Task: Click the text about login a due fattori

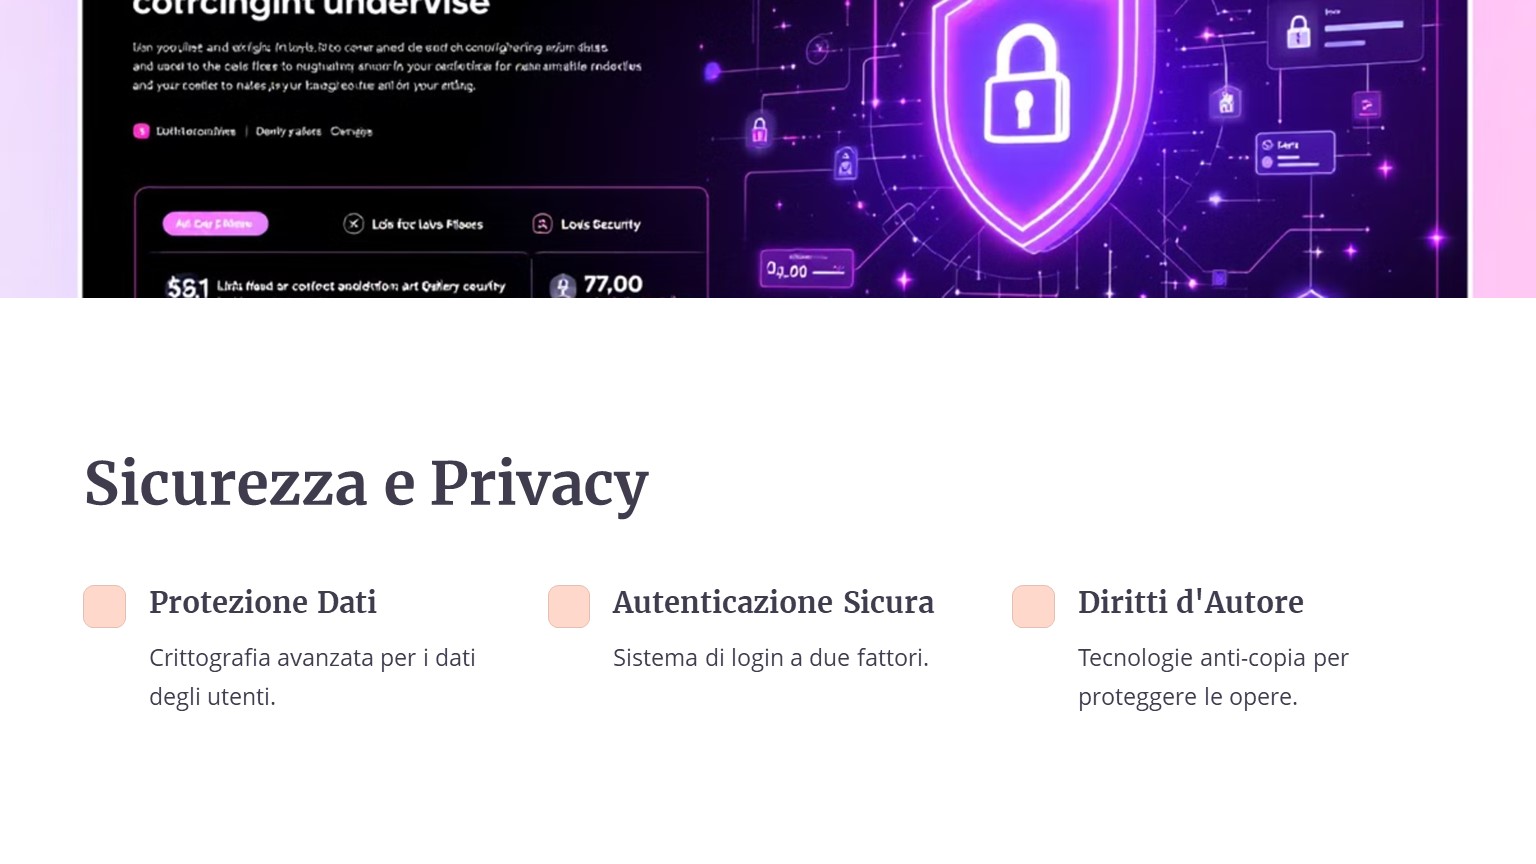Action: pos(771,658)
